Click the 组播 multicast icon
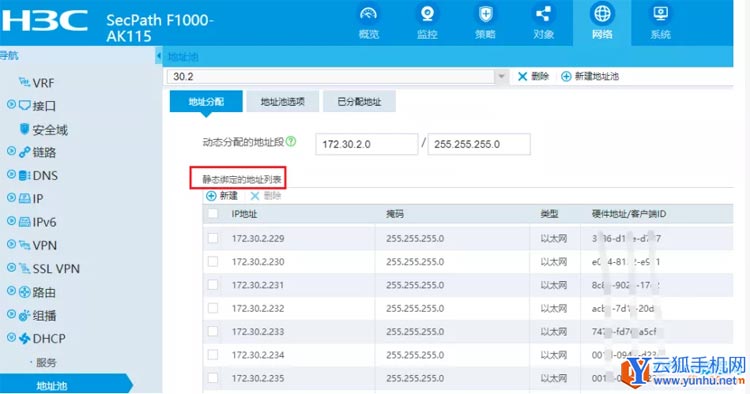 (24, 315)
